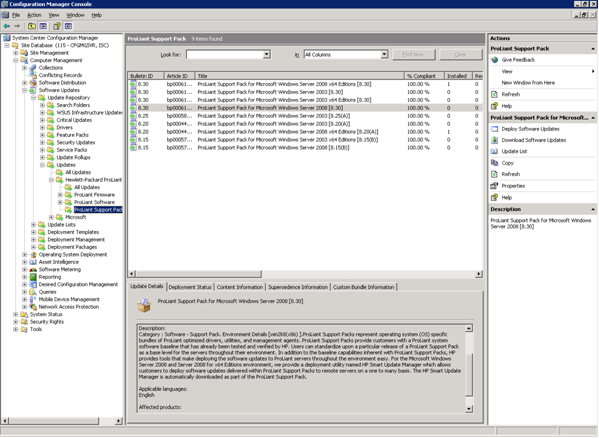Collapse the Description section in Actions pane
Viewport: 599px width, 438px height.
pos(593,210)
